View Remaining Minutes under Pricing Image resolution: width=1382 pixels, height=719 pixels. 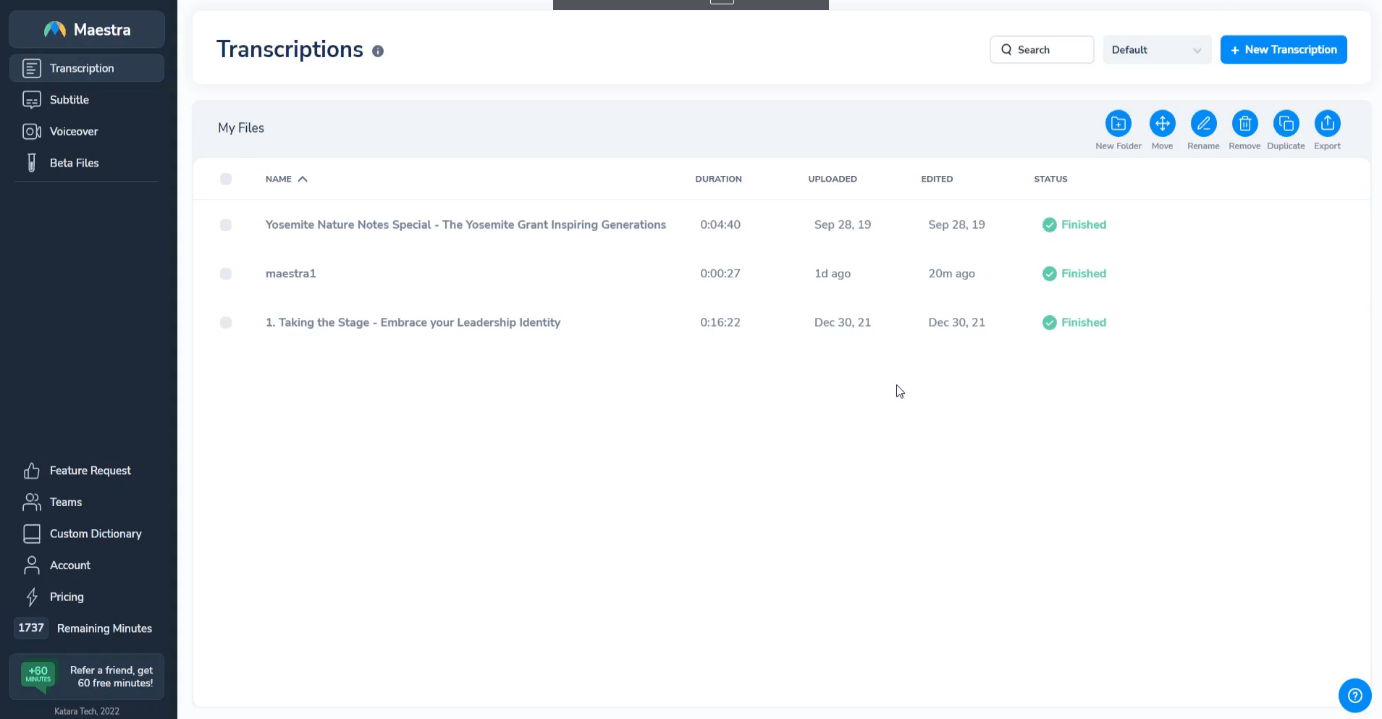[103, 628]
